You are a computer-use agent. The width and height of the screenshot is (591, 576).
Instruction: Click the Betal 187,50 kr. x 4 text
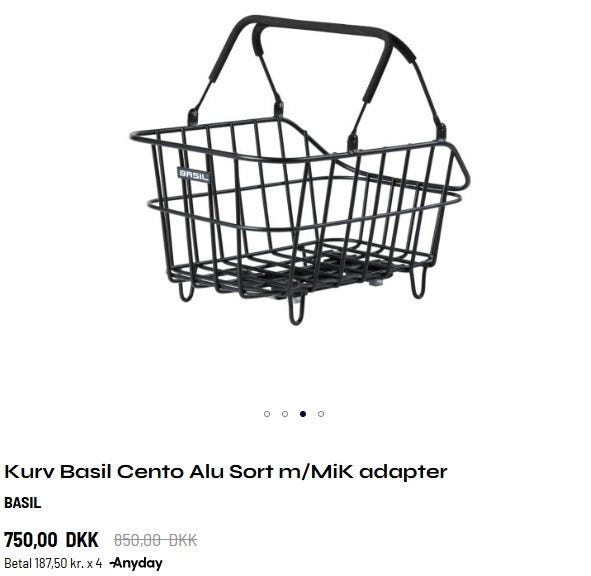[x=53, y=563]
